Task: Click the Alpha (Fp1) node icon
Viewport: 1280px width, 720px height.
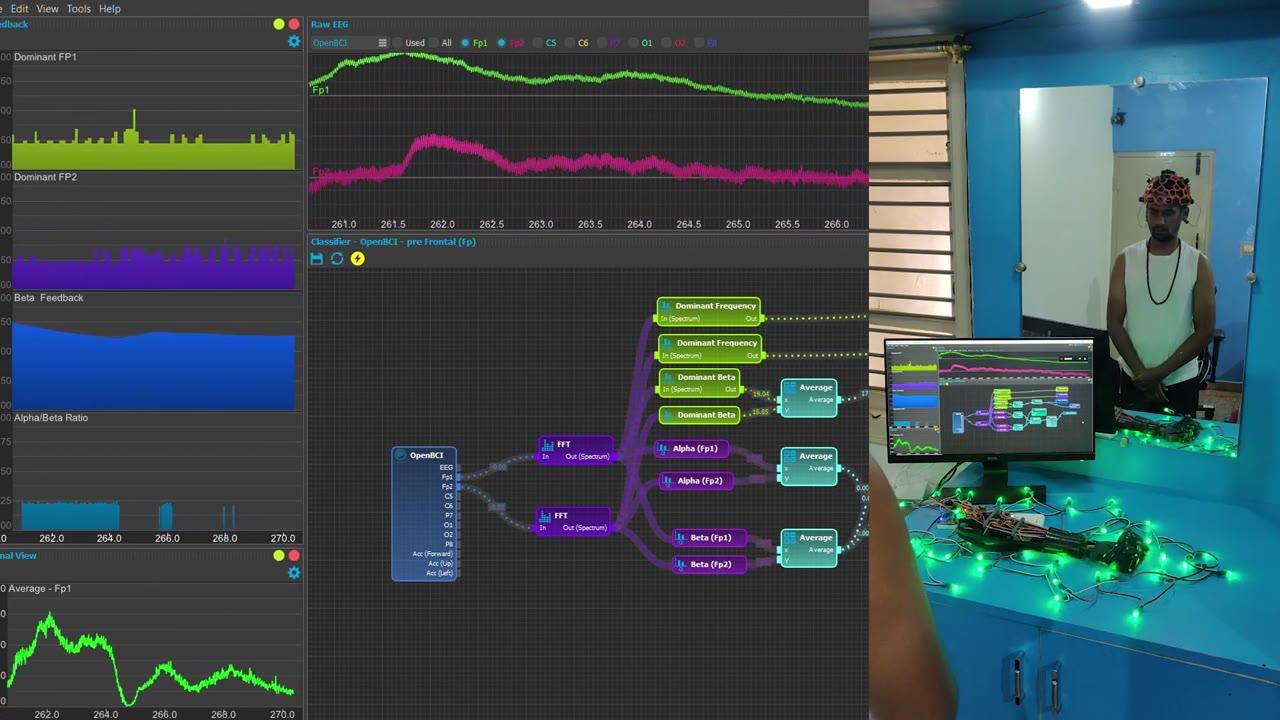Action: pos(663,449)
